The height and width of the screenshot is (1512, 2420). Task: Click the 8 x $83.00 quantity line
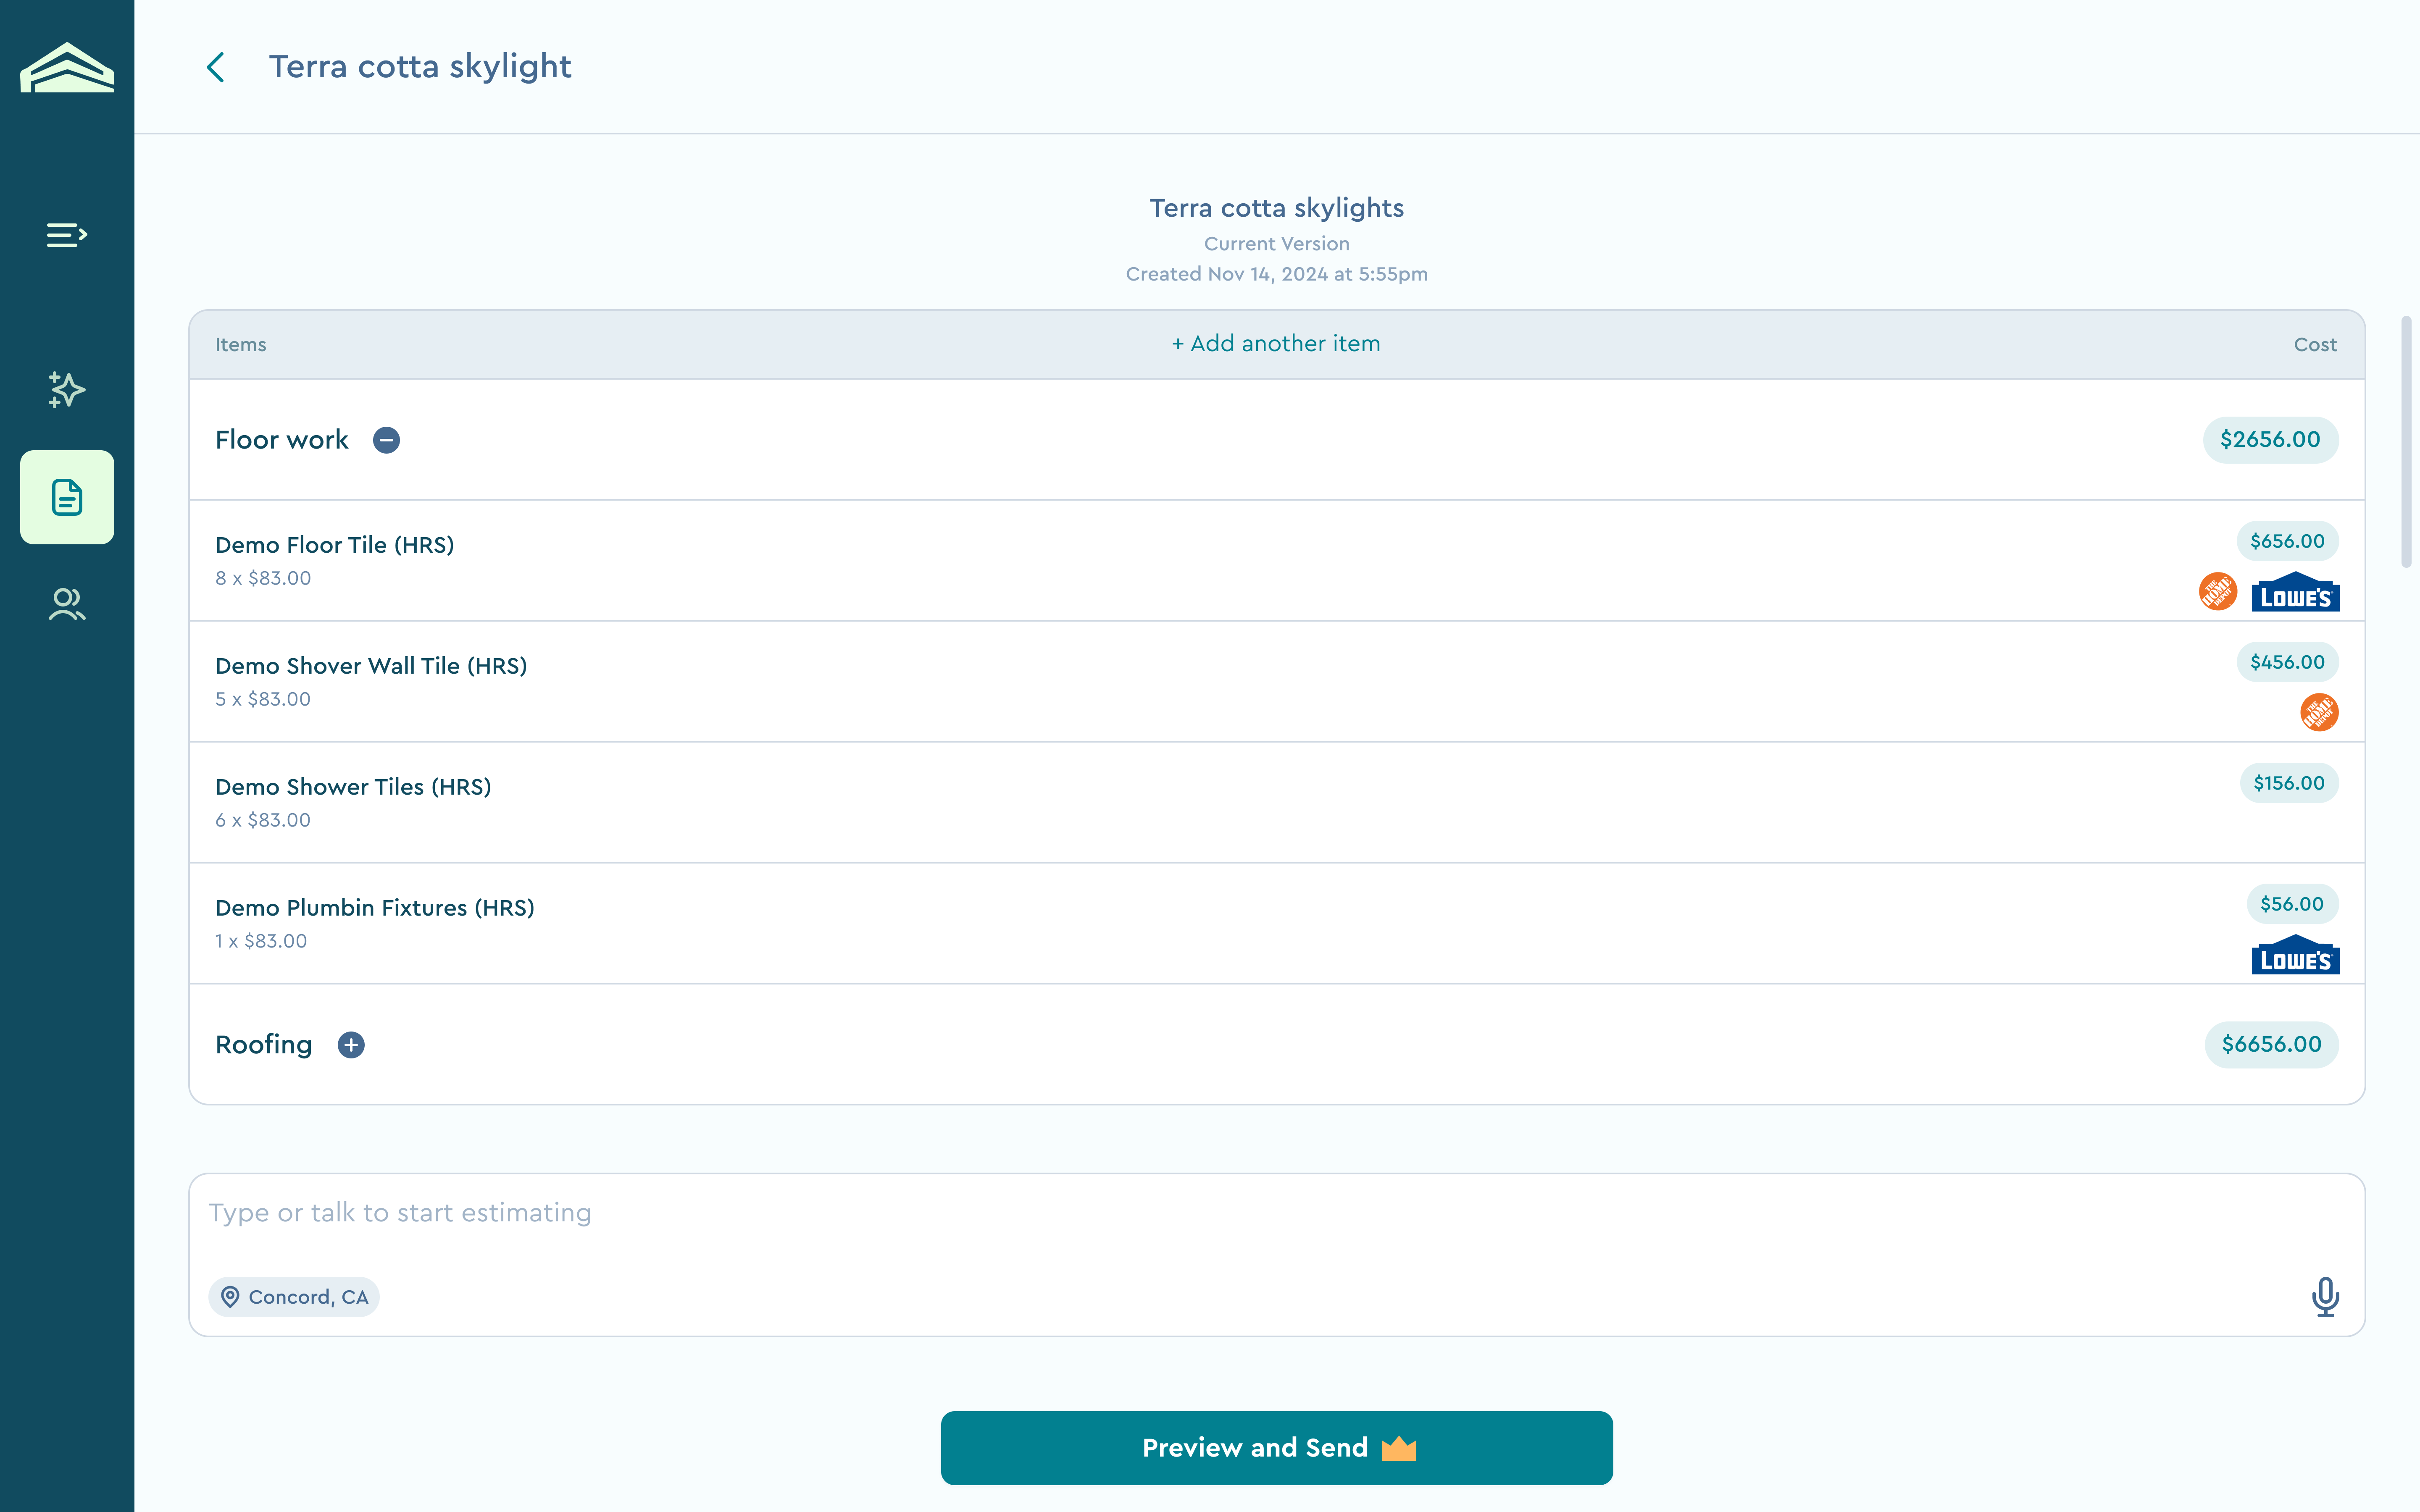[263, 578]
